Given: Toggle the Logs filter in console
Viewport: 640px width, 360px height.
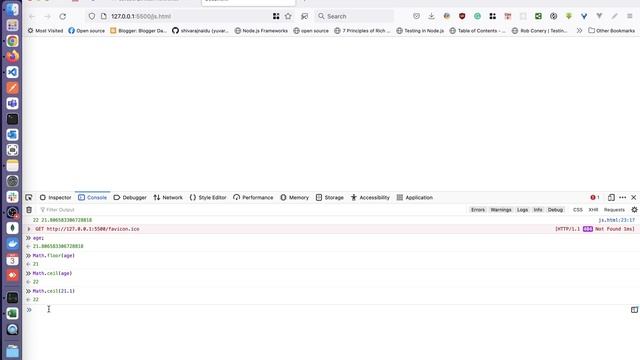Looking at the screenshot, I should click(522, 210).
